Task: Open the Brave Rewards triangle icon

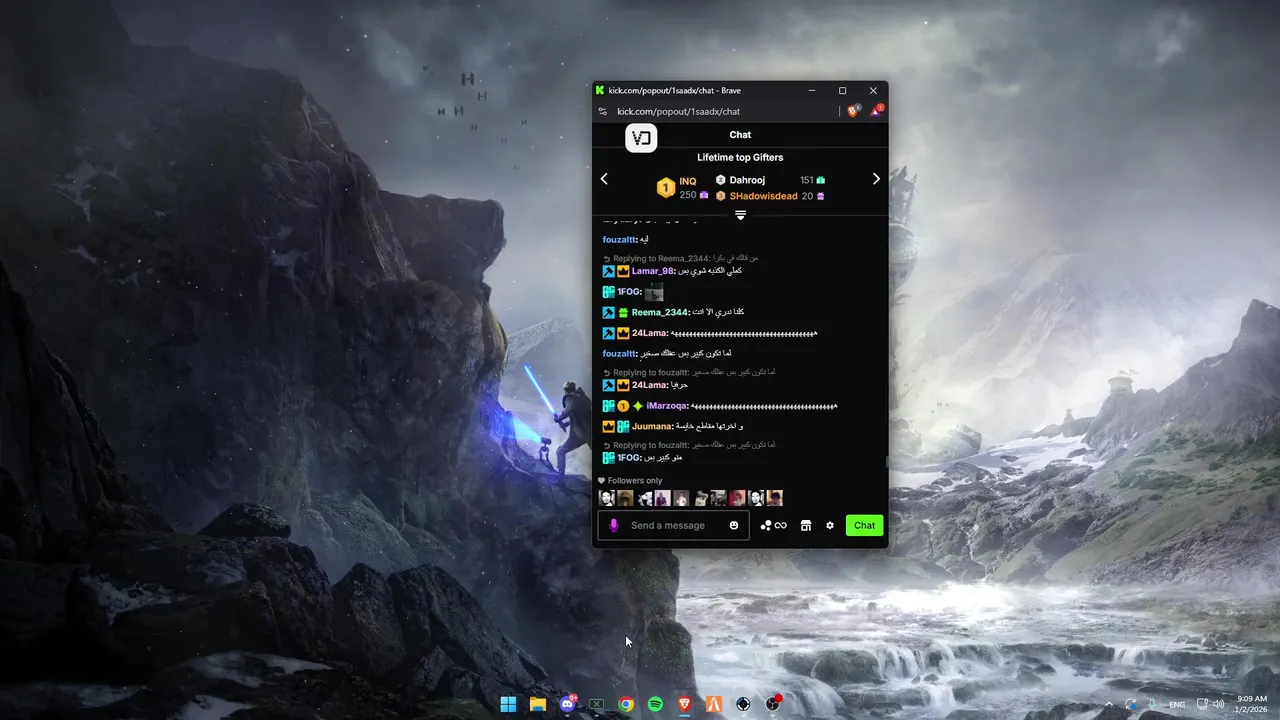Action: tap(875, 111)
